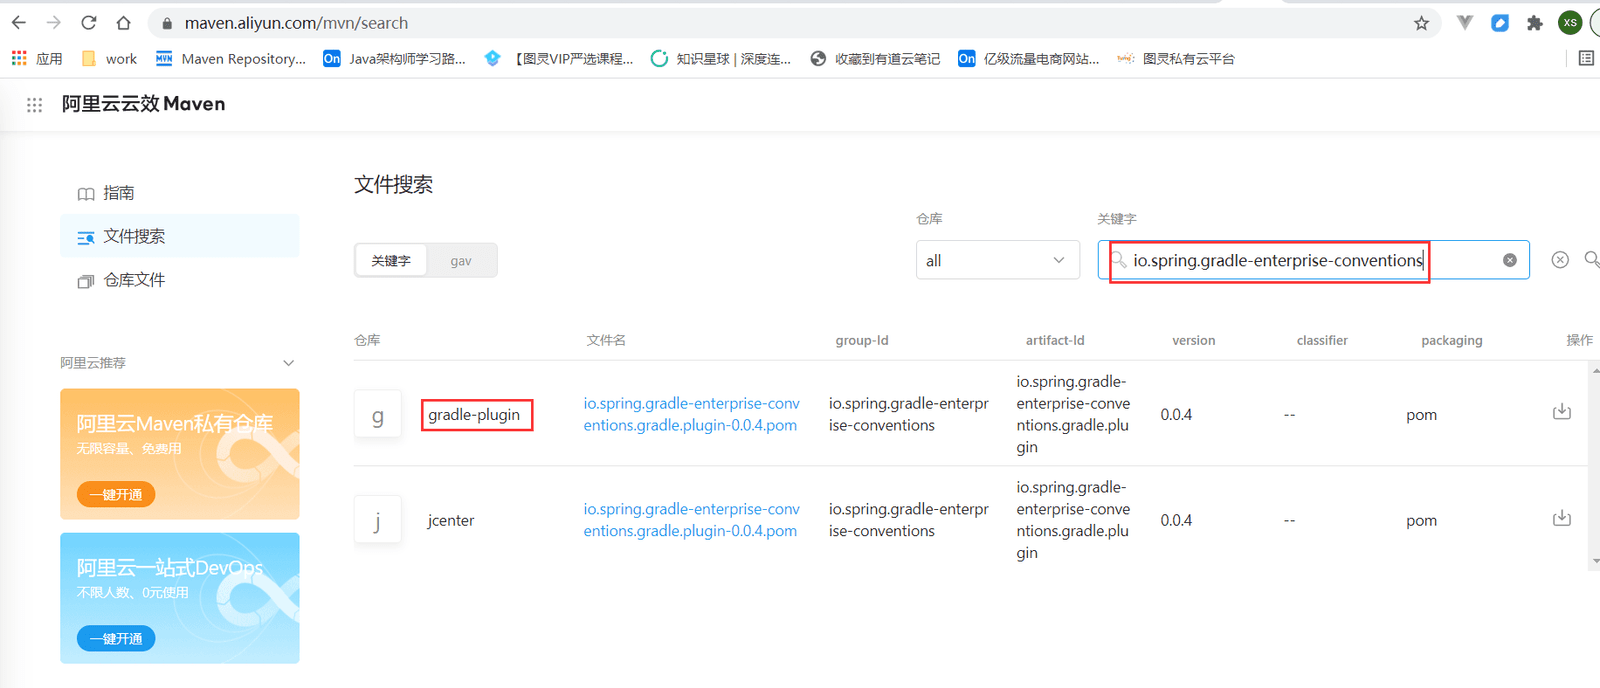Reload the page with the refresh icon

tap(89, 22)
